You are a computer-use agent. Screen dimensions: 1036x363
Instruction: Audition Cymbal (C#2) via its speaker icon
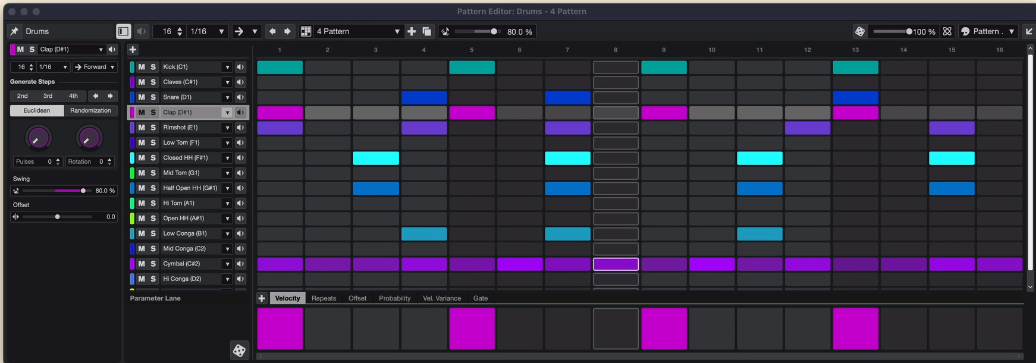(240, 264)
